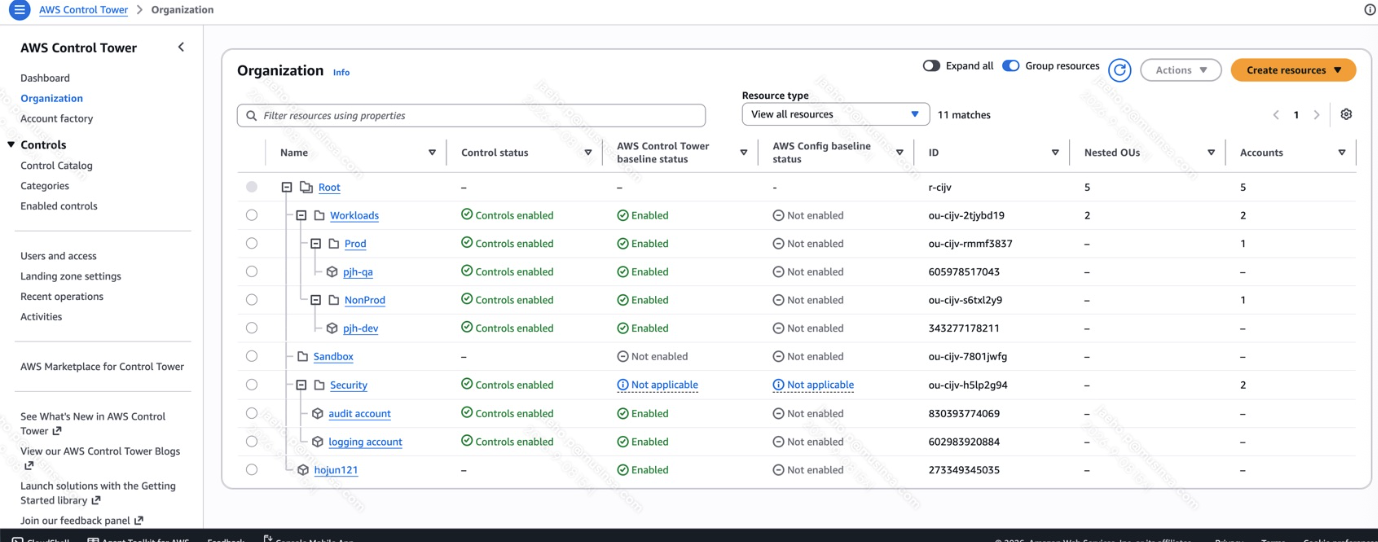The image size is (1378, 542).
Task: Collapse the AWS Control Tower side panel
Action: 181,47
